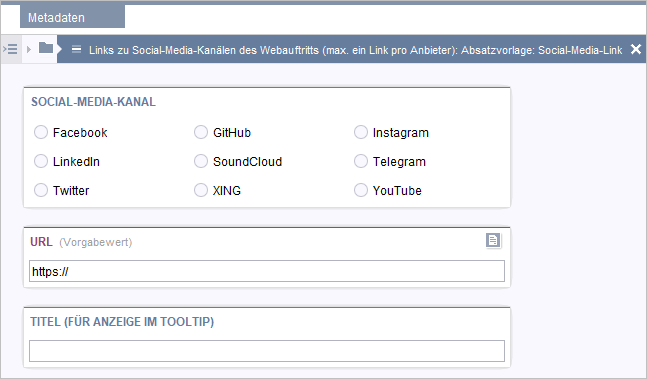The image size is (647, 379).
Task: Pick the Twitter radio button
Action: click(41, 190)
